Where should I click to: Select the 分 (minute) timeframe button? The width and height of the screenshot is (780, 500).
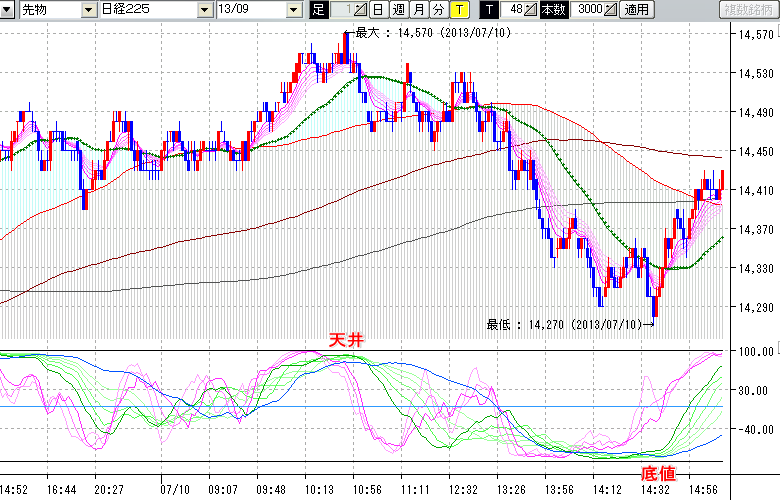click(438, 10)
